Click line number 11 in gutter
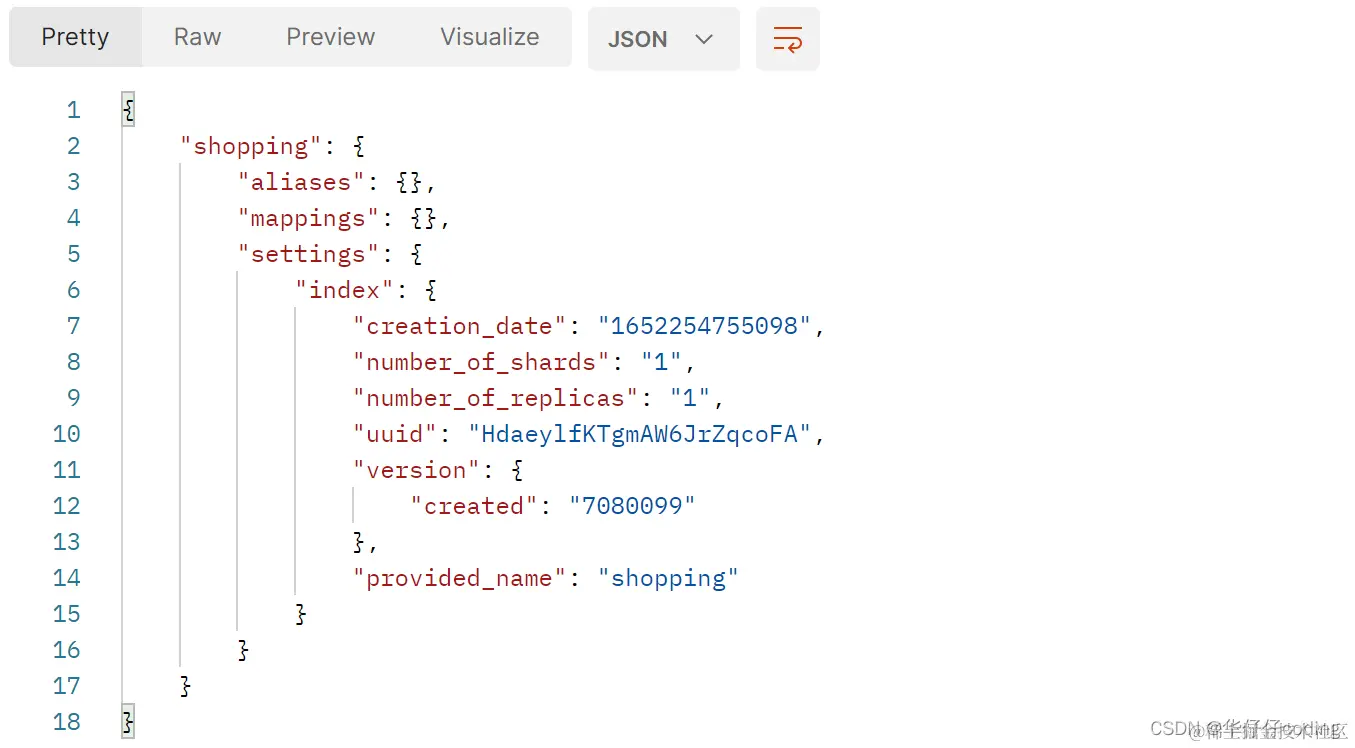Screen dimensions: 1355x748 [x=67, y=470]
